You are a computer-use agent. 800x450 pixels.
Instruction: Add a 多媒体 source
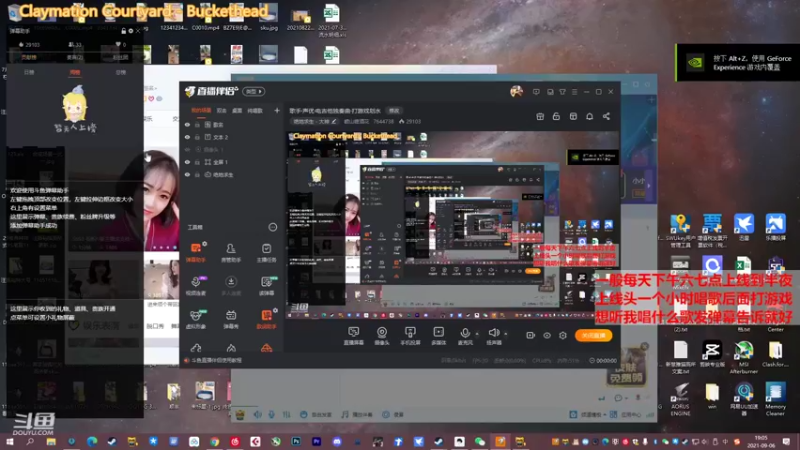(x=438, y=336)
